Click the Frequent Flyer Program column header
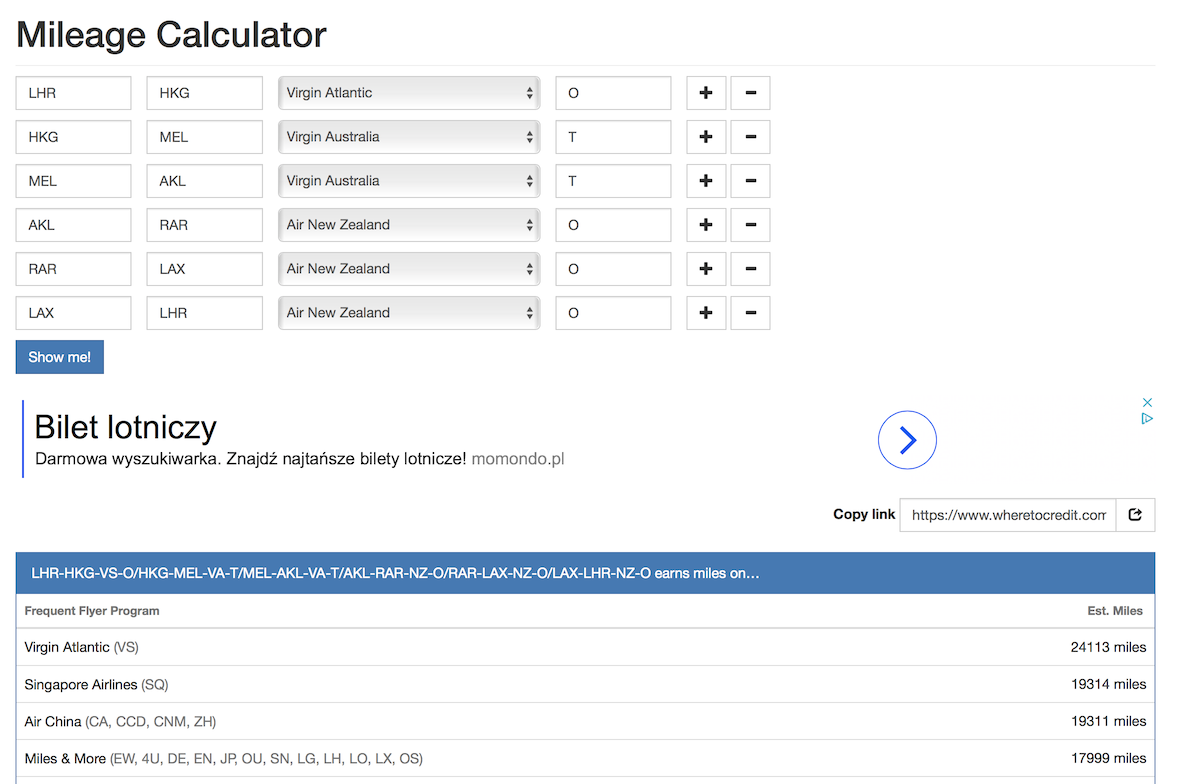The width and height of the screenshot is (1181, 784). click(x=92, y=611)
